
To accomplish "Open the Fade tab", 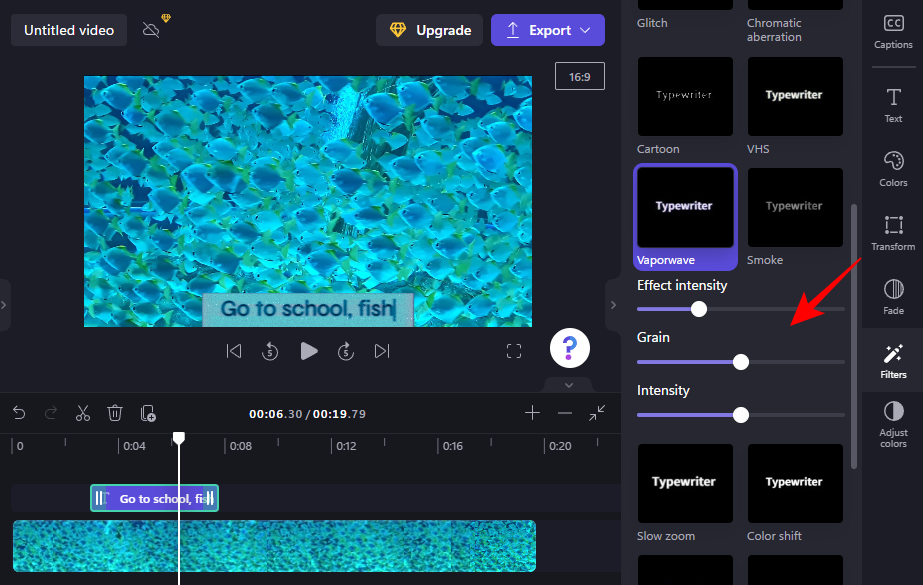I will (893, 297).
